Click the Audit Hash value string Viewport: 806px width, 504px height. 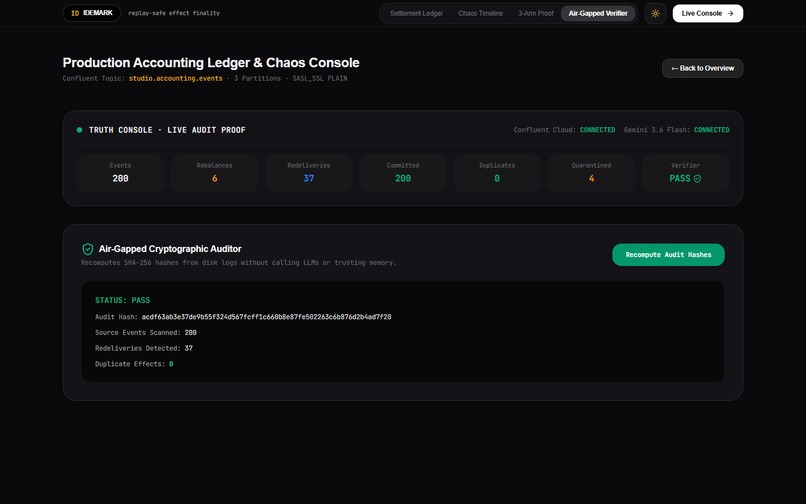266,317
